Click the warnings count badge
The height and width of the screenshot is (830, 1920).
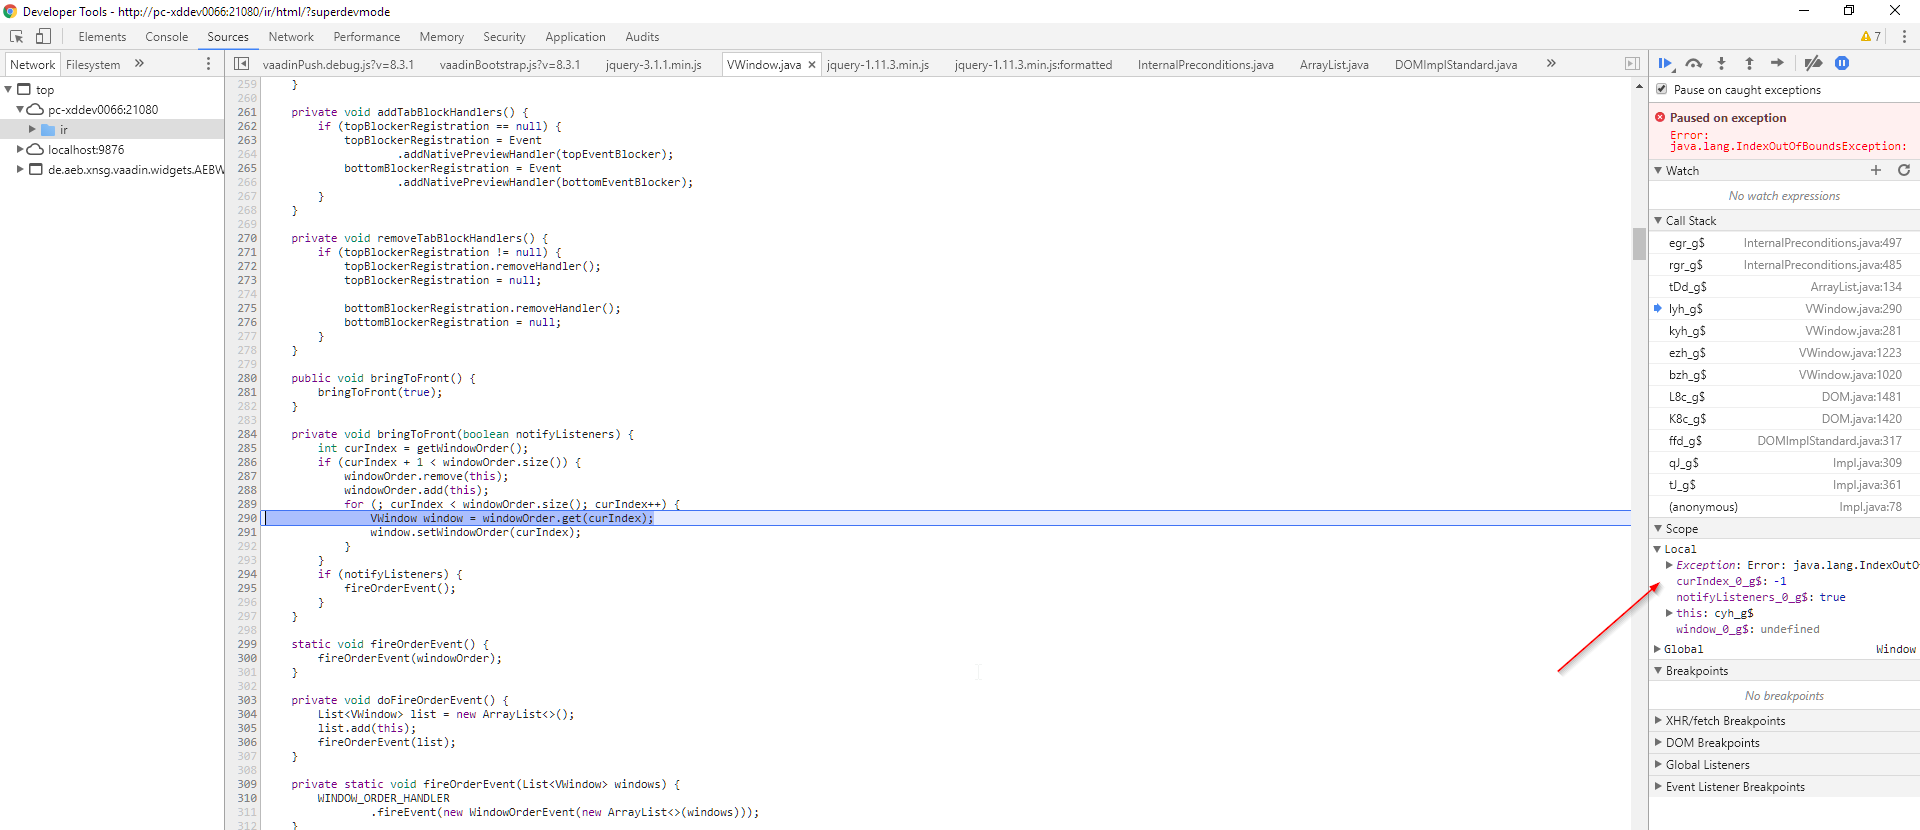1871,37
